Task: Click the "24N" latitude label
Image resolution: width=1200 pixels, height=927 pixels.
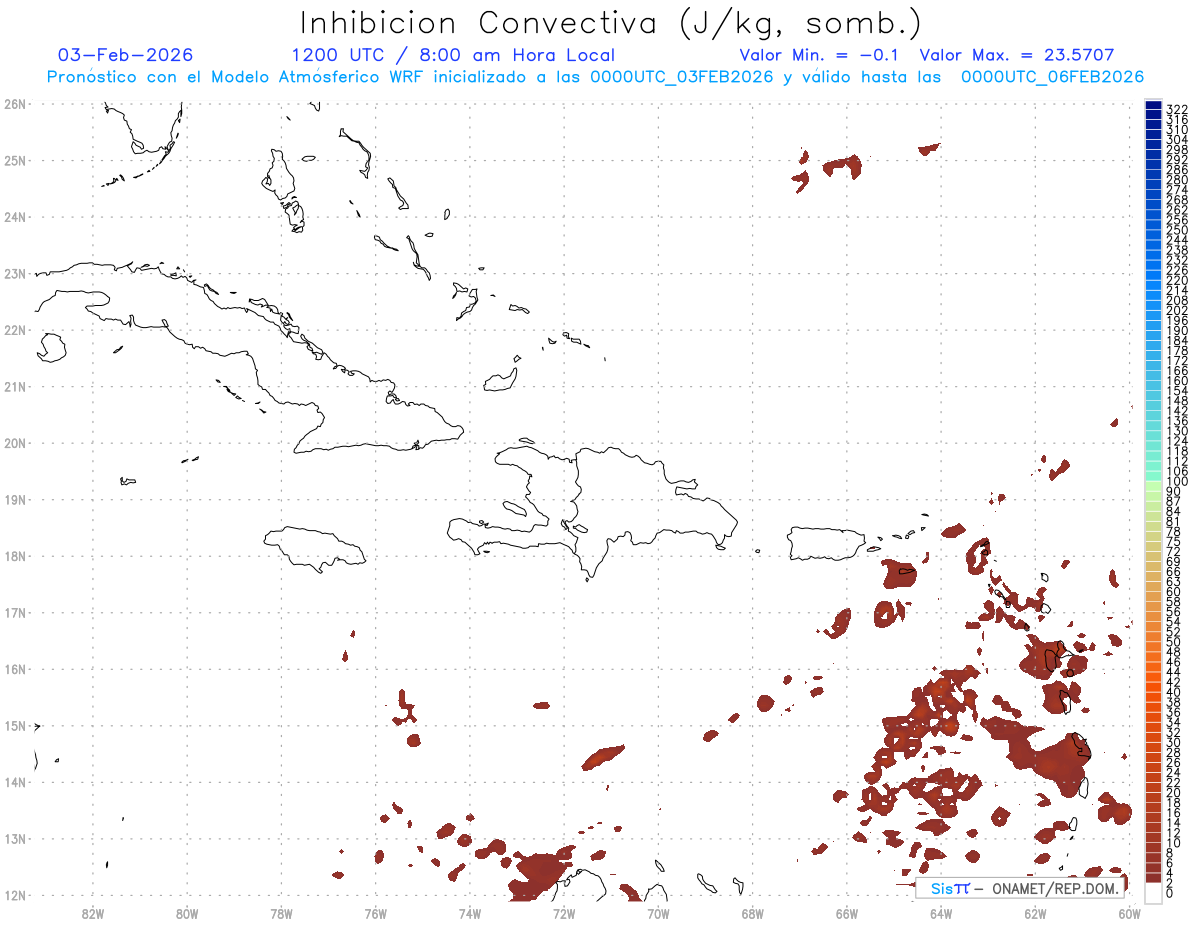Action: [15, 217]
